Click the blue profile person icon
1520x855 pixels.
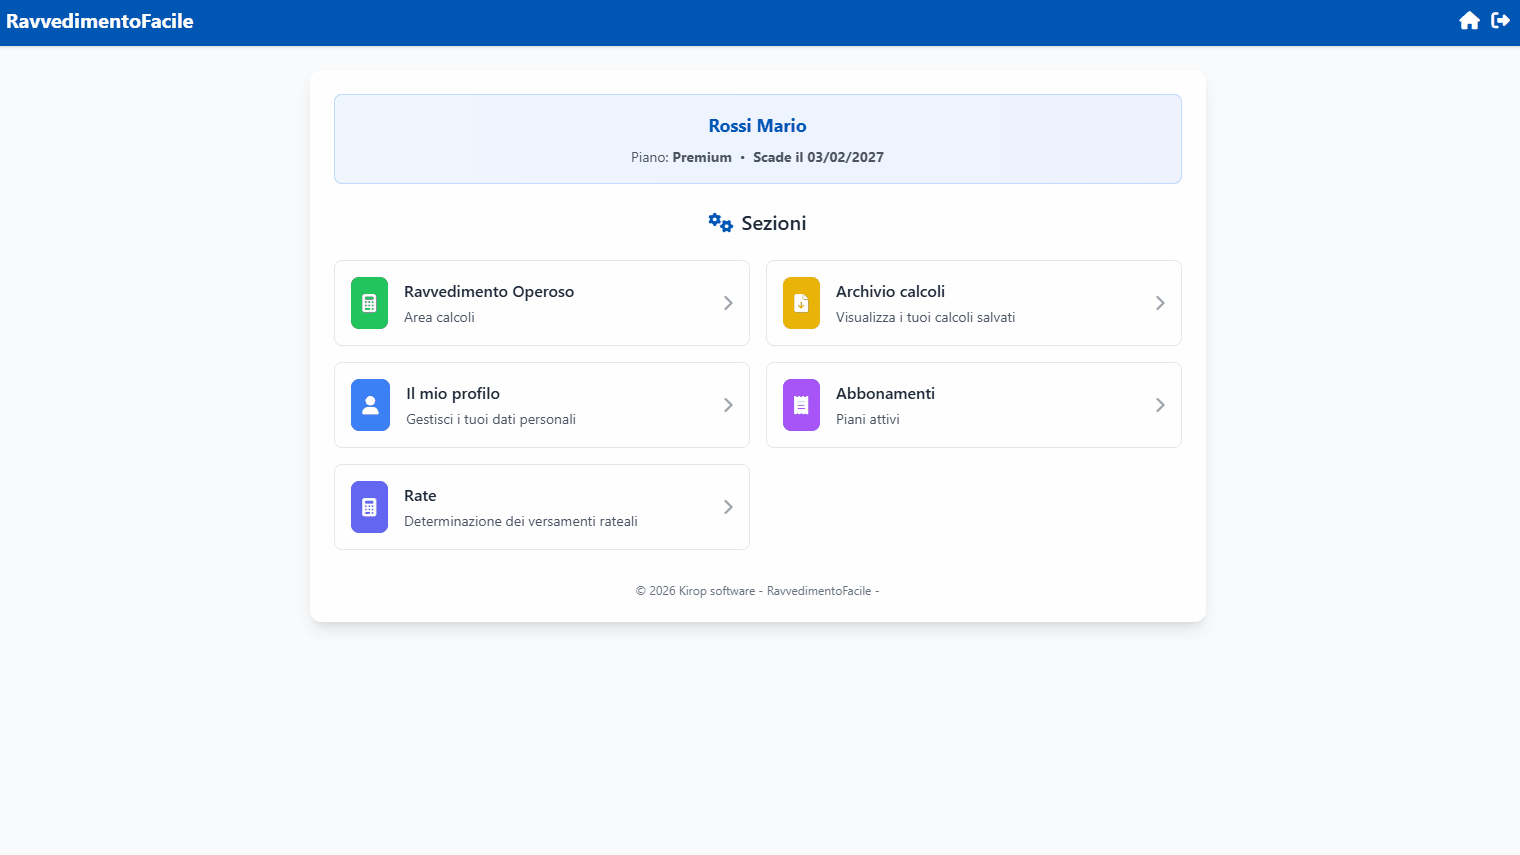370,405
